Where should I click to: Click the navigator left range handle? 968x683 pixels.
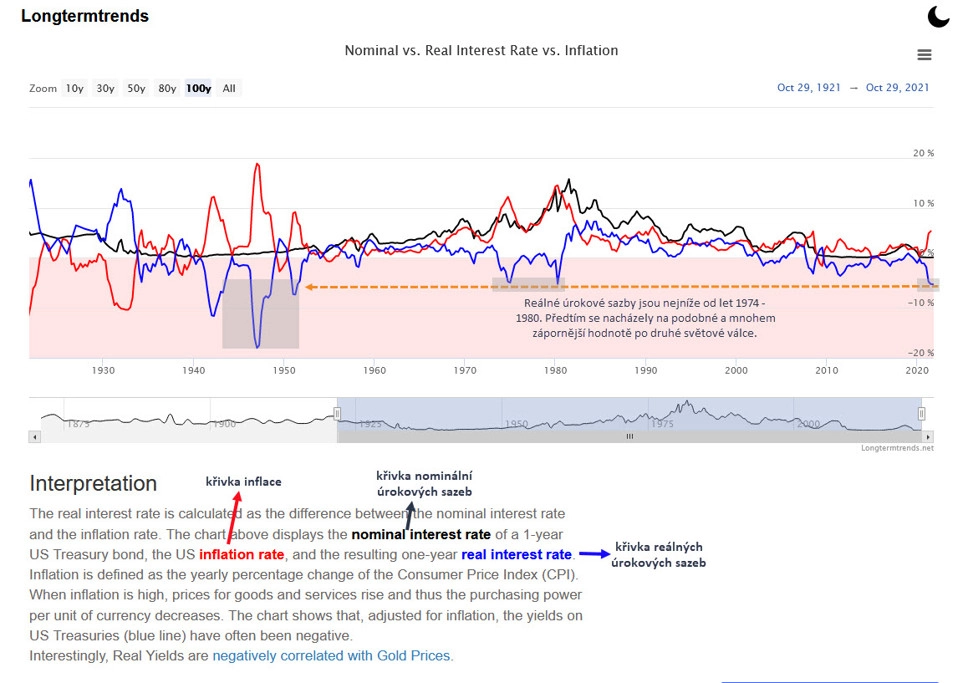pos(337,414)
